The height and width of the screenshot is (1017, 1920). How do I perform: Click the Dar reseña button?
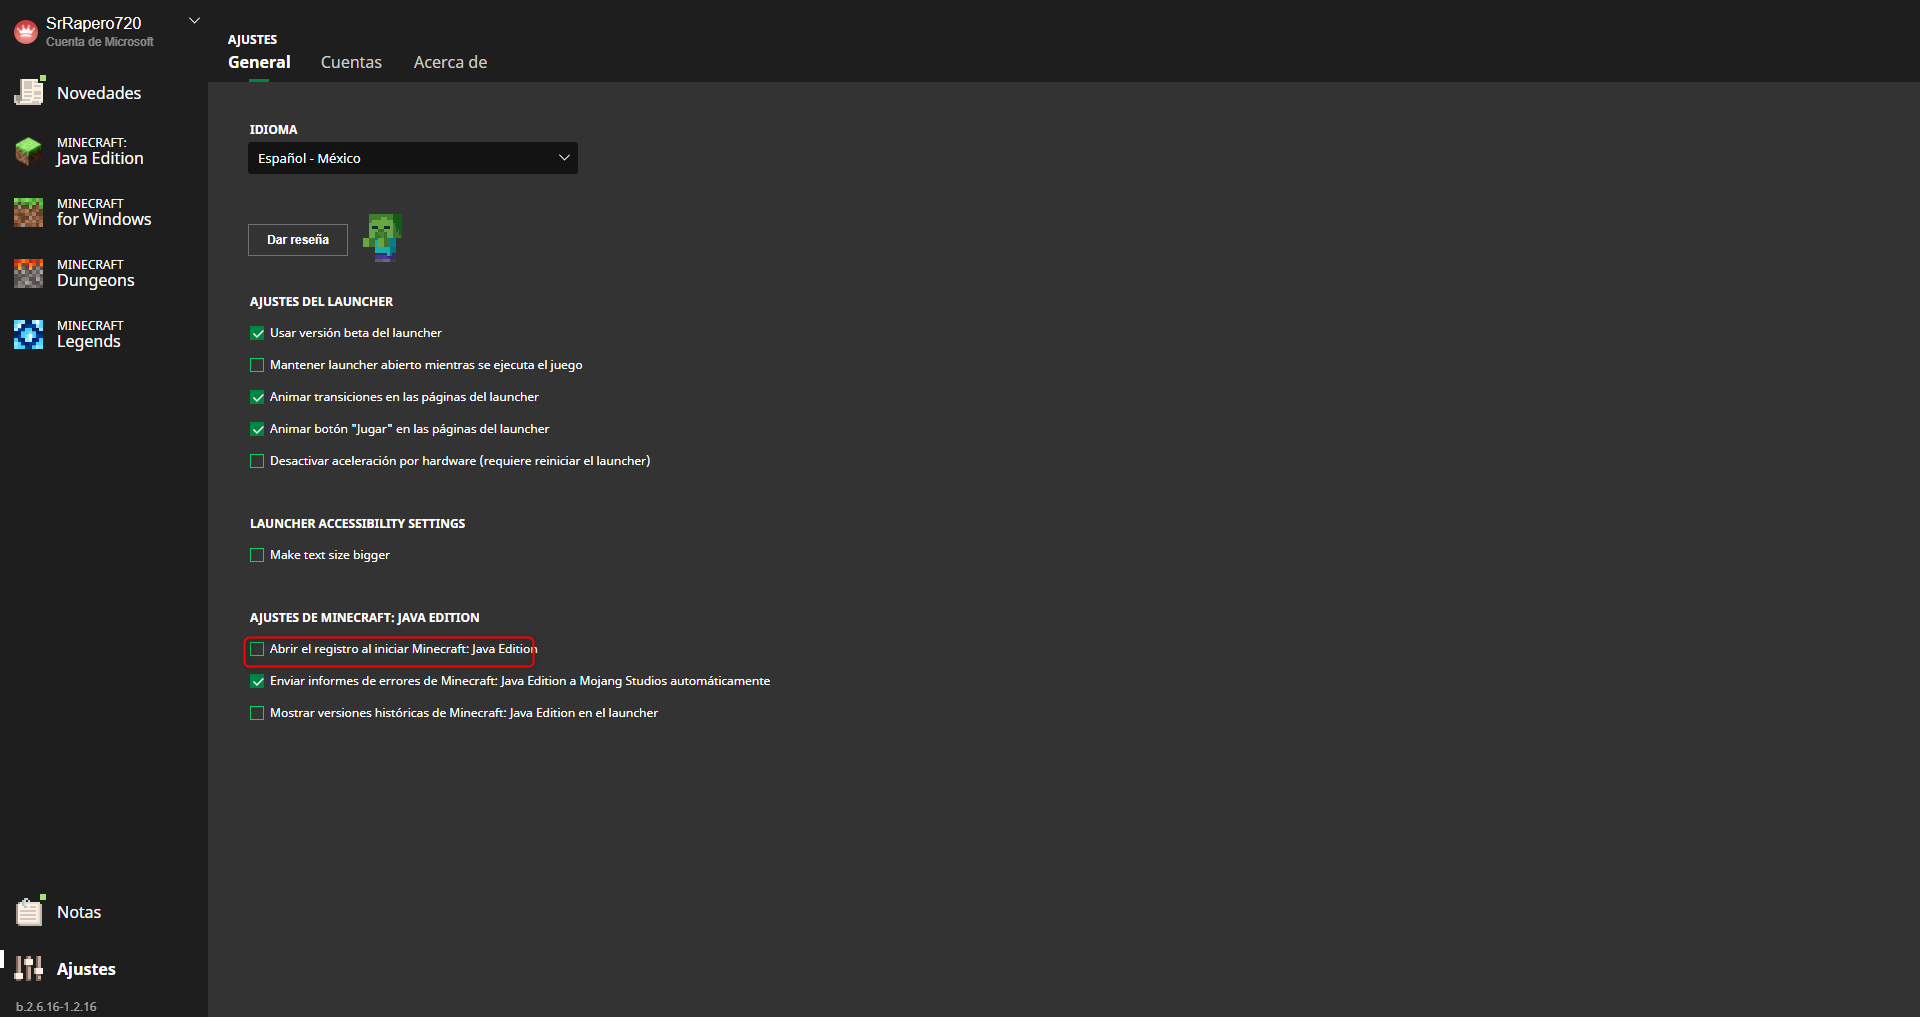tap(297, 240)
